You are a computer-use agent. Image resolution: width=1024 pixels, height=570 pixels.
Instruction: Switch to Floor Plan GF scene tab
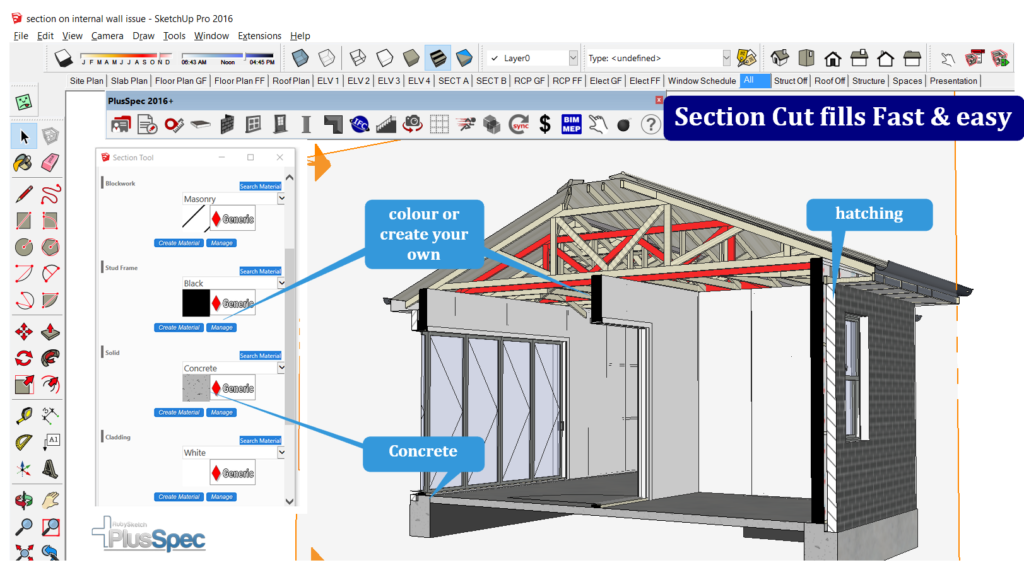tap(180, 81)
